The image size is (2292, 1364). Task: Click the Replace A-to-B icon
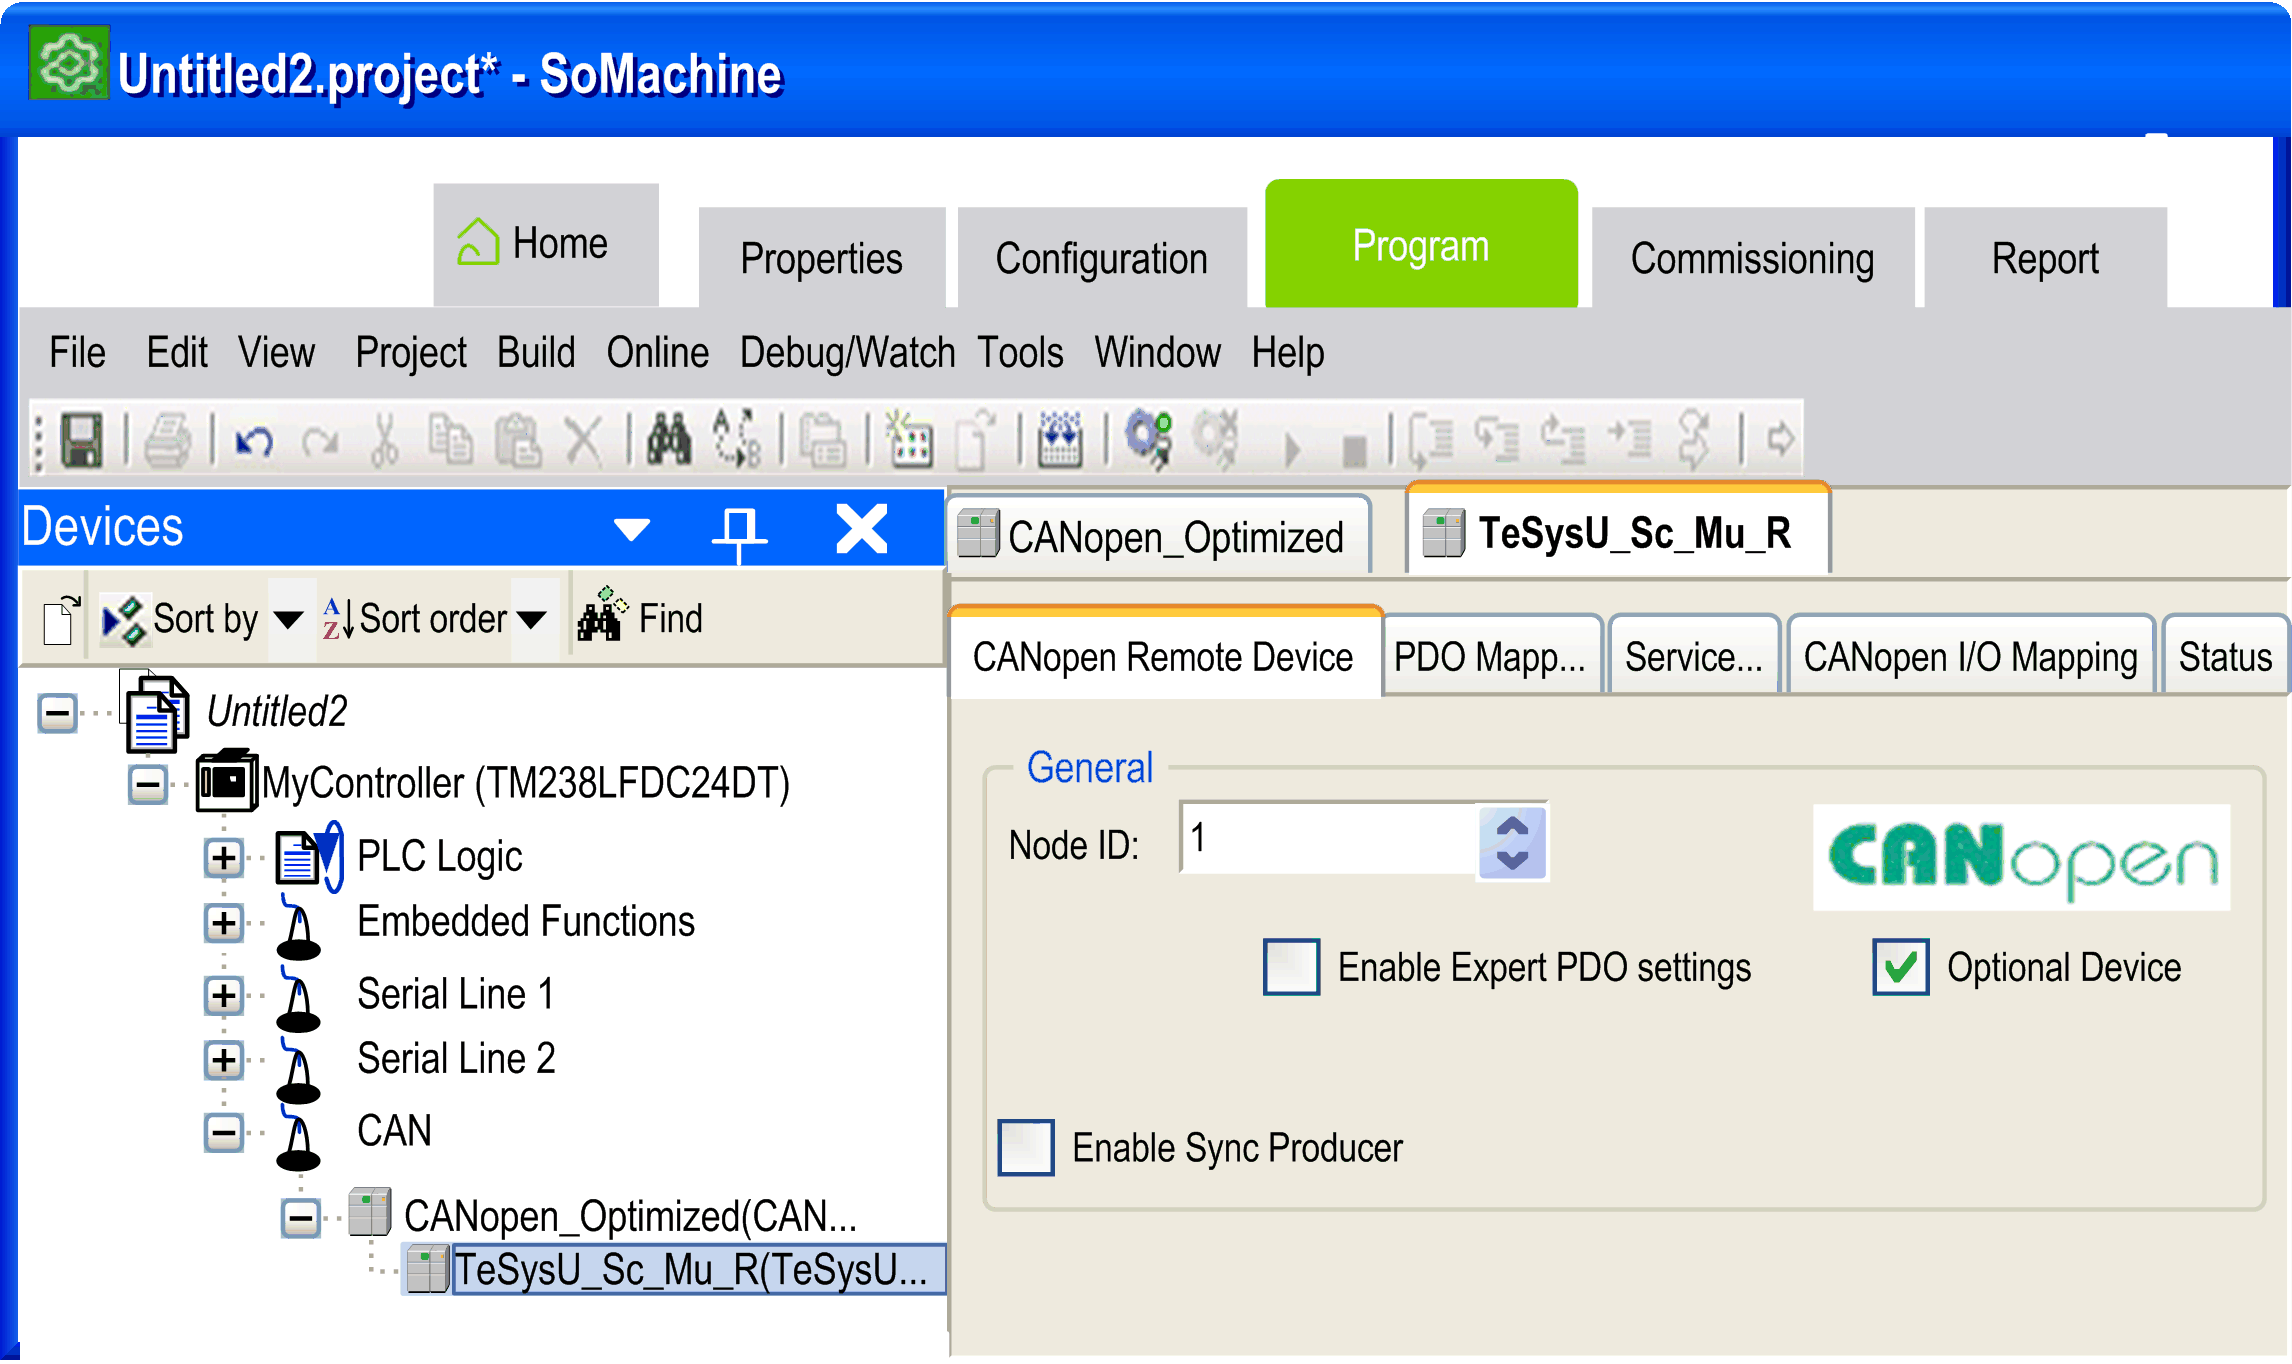coord(737,440)
